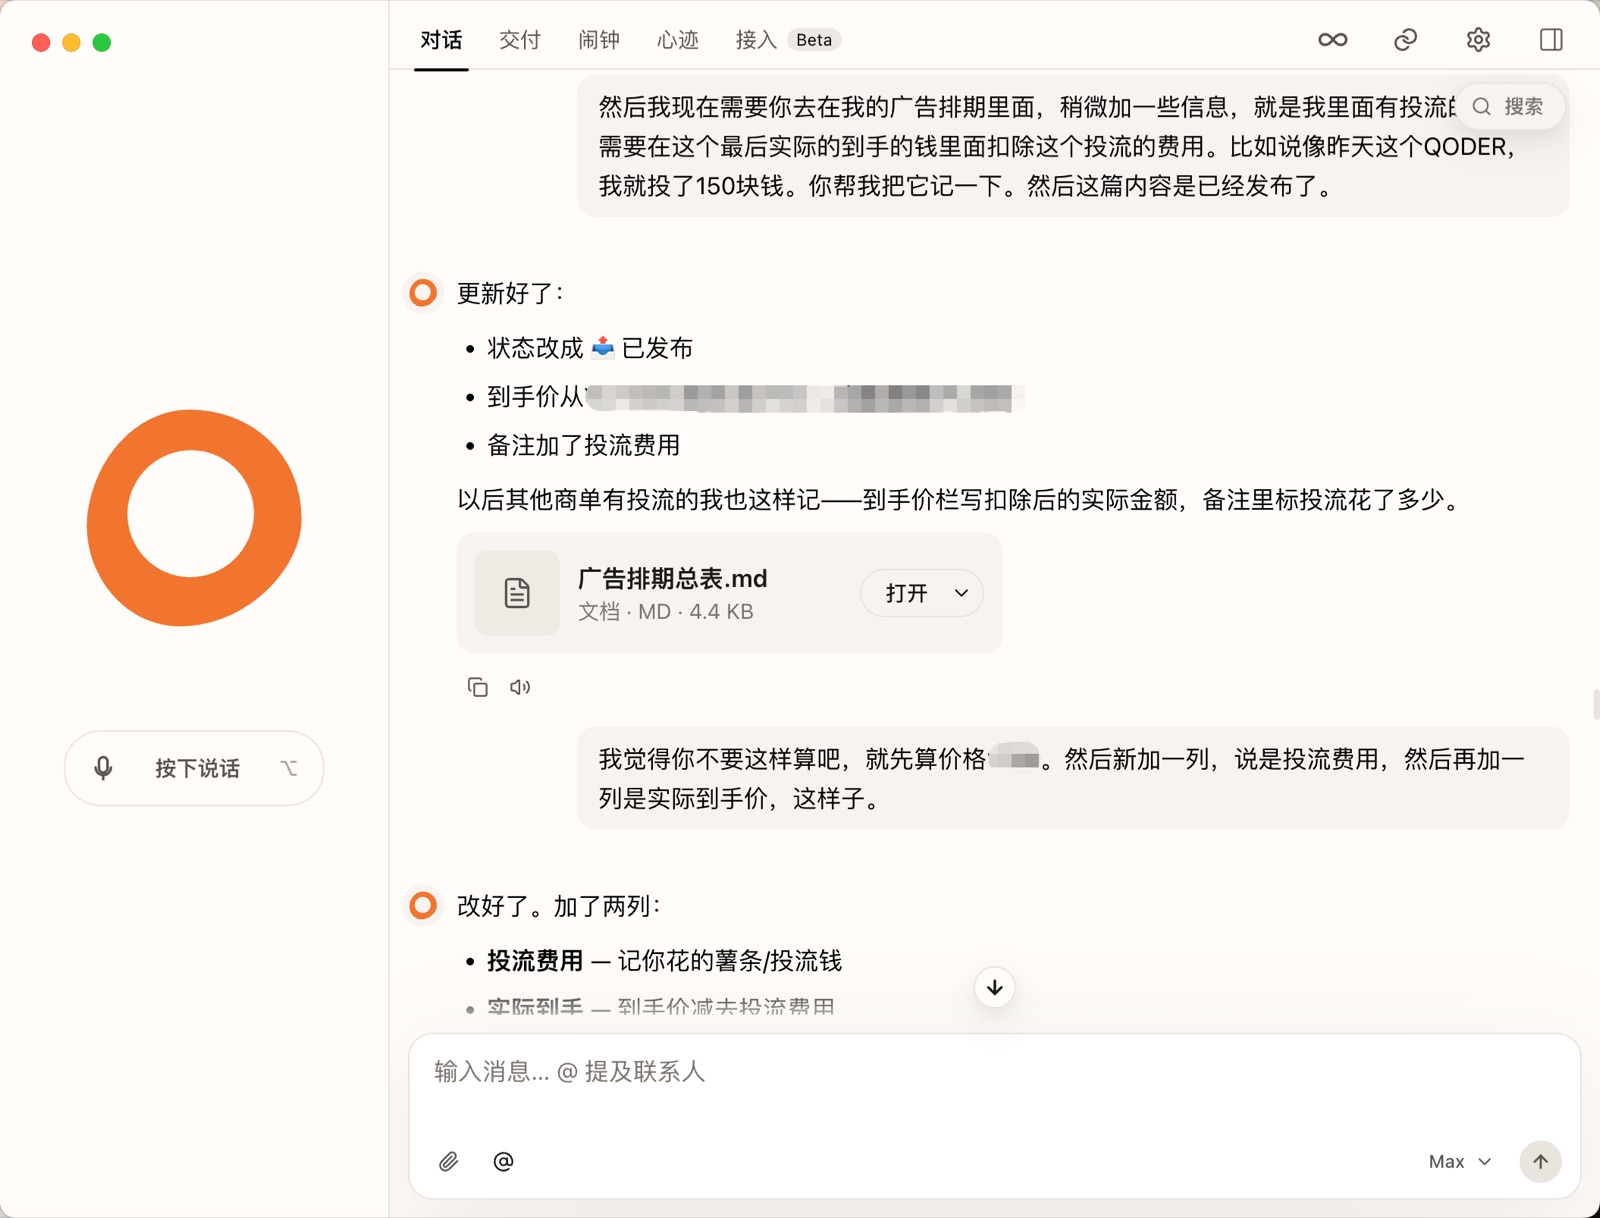Click the user message starting 我觉得你不要这样算吧
Screen dimensions: 1600x1218
tap(1073, 778)
